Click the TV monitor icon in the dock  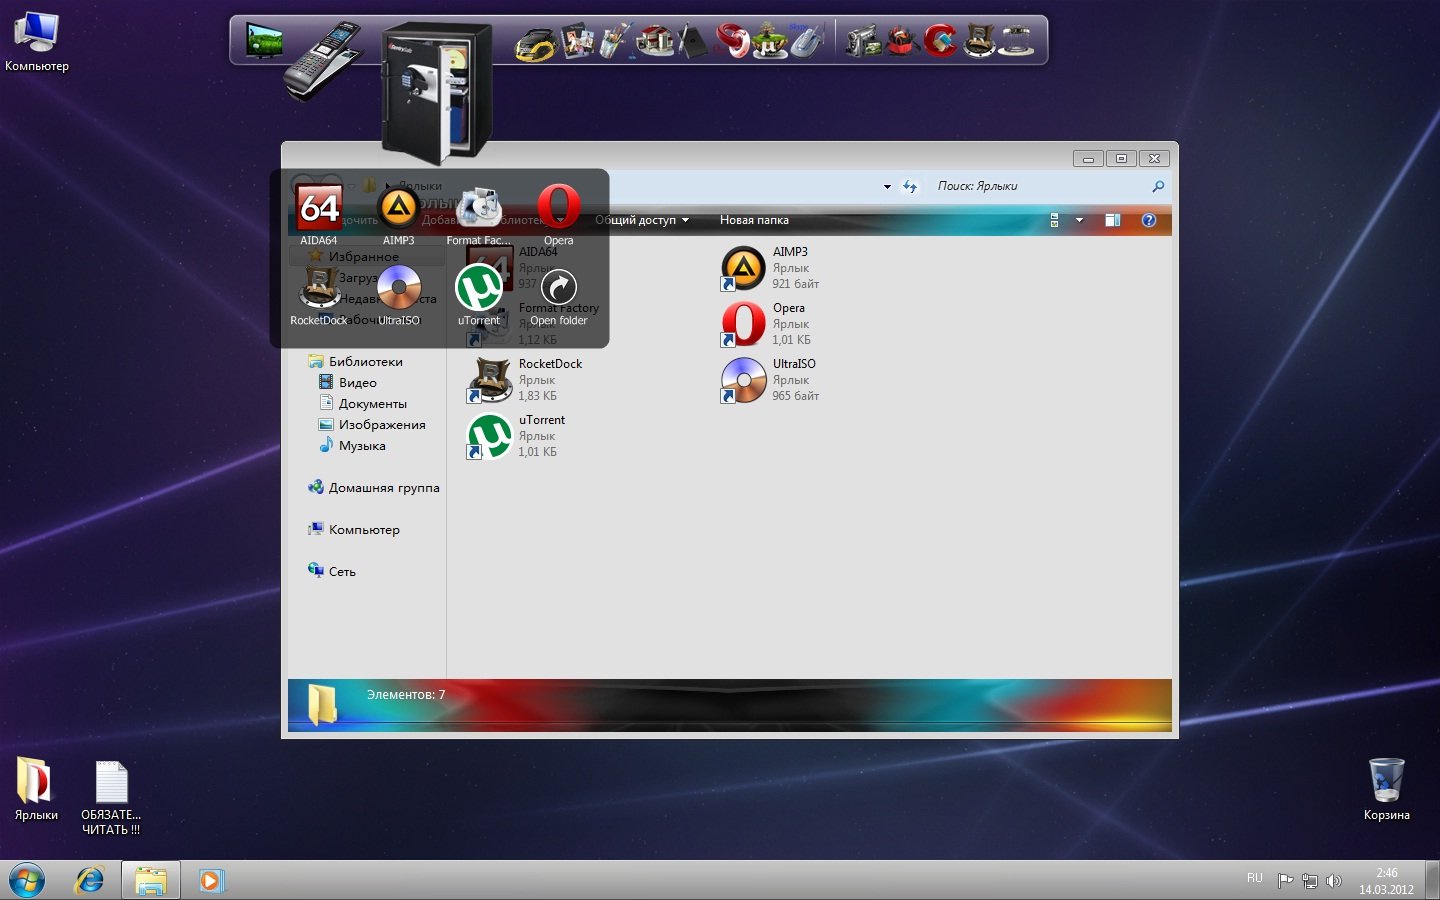tap(264, 40)
